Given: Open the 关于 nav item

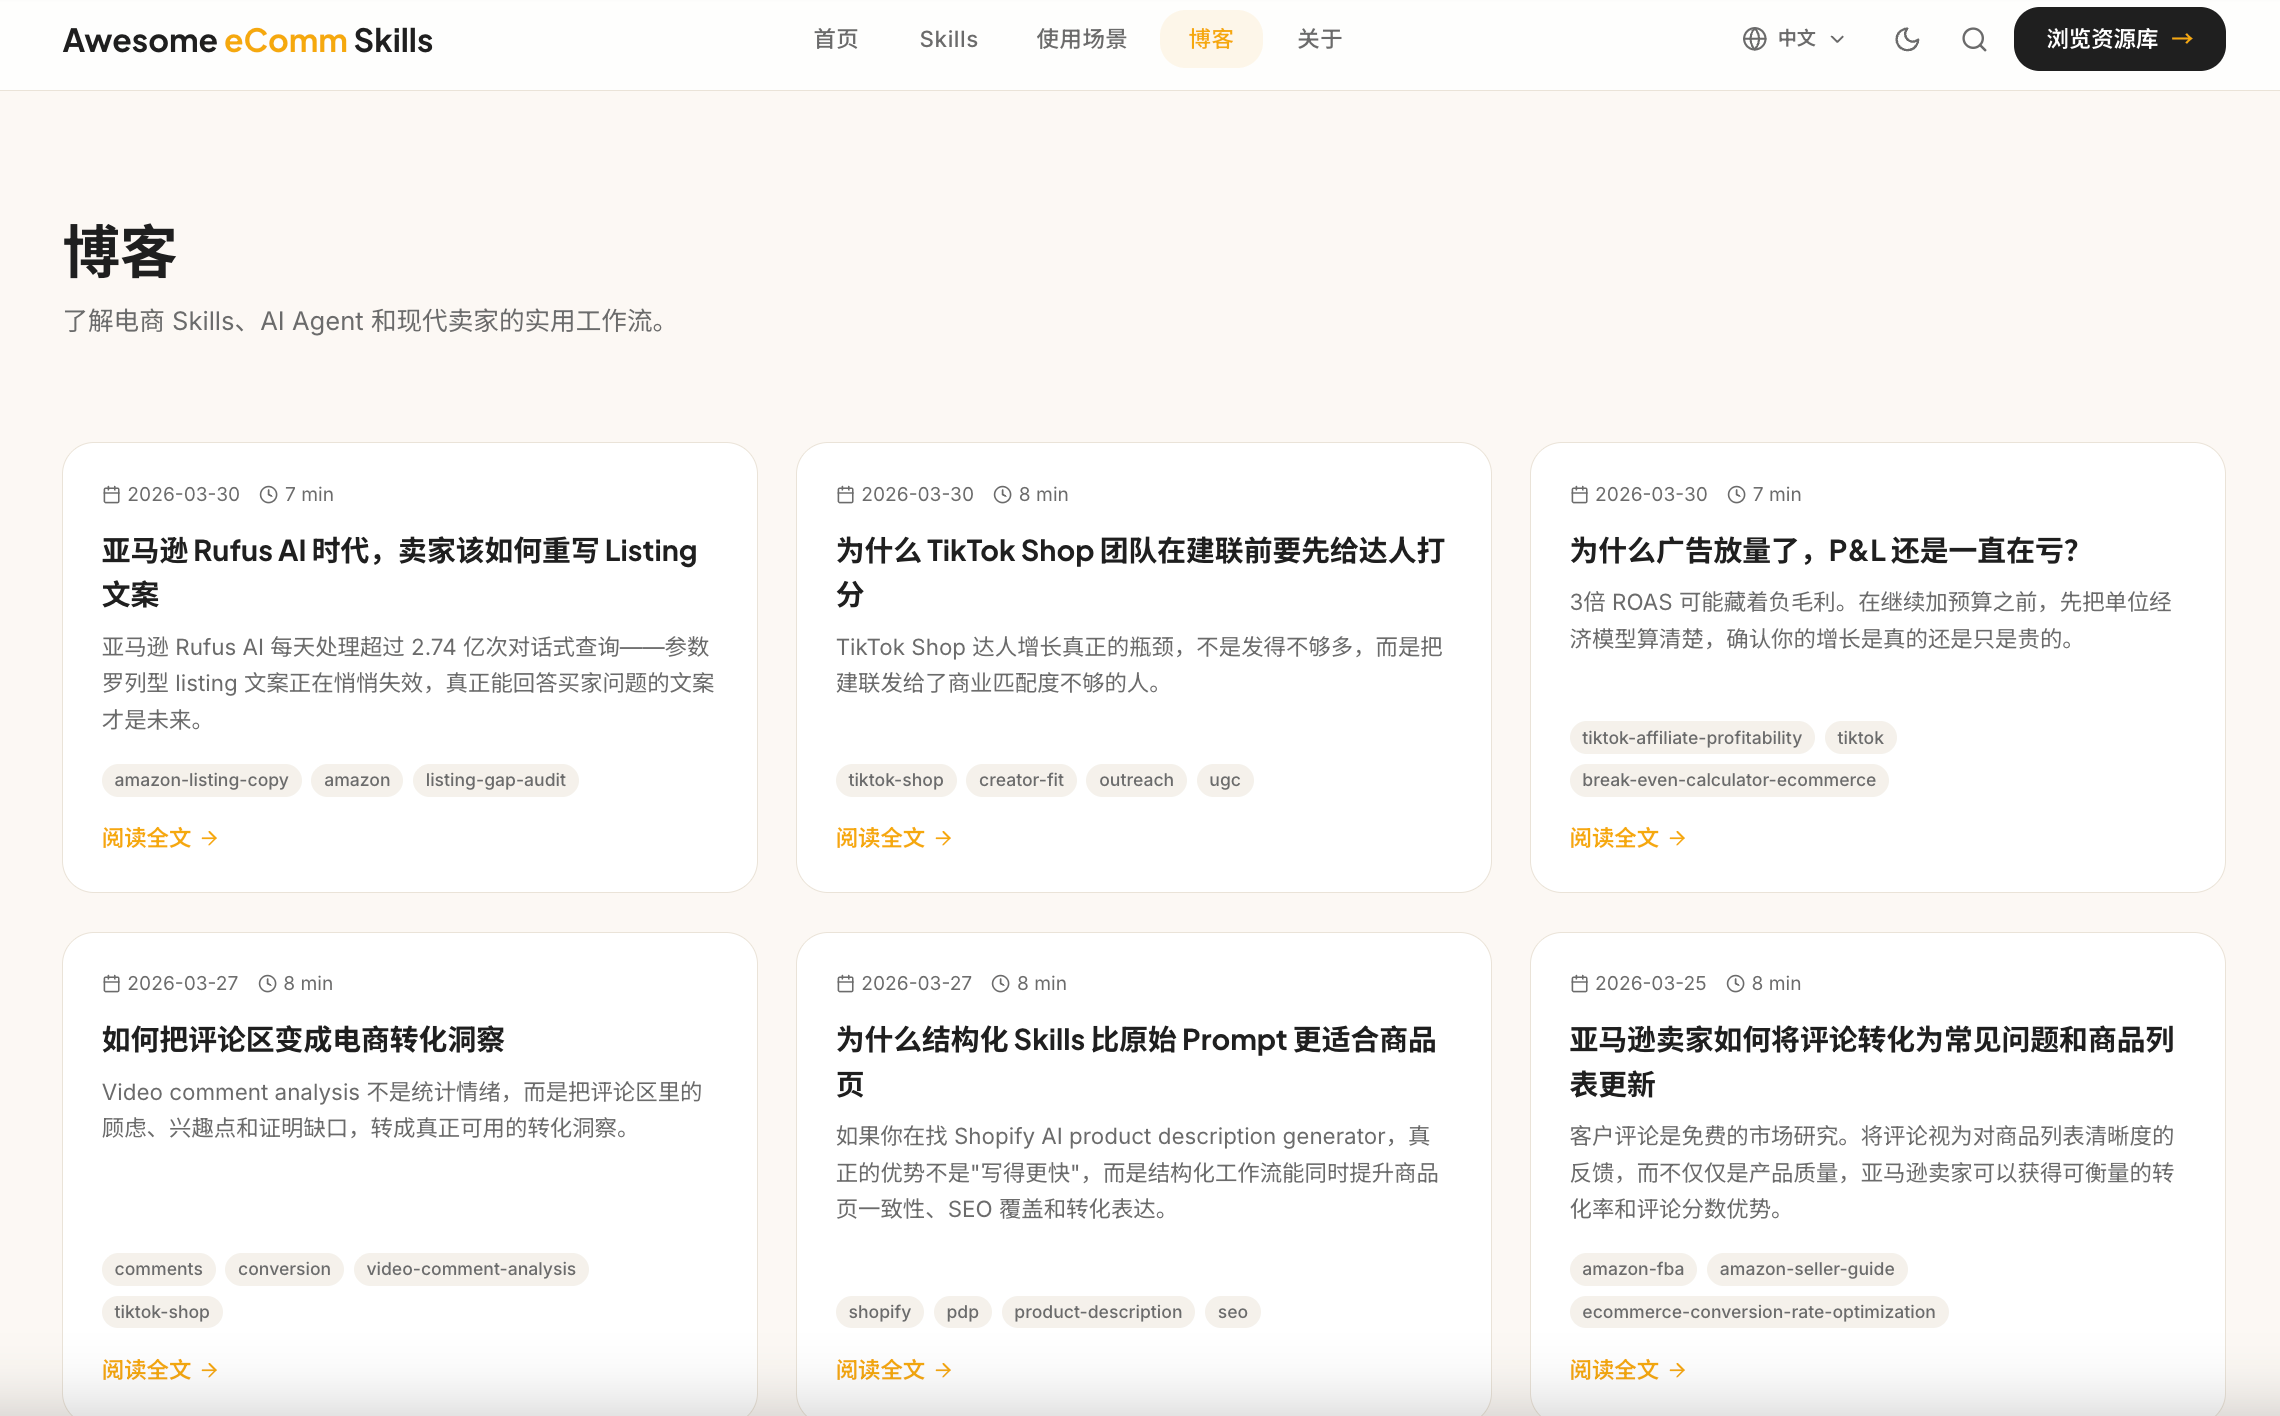Looking at the screenshot, I should (x=1319, y=39).
